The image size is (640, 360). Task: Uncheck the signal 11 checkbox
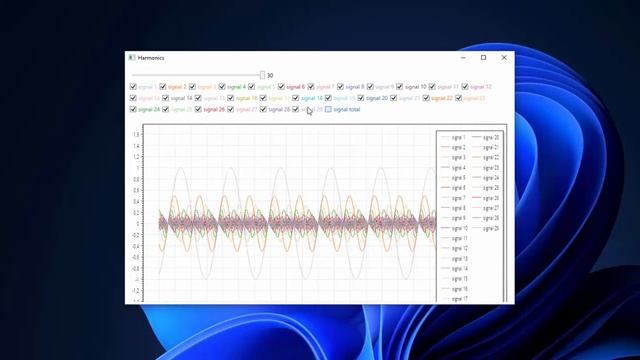click(432, 87)
